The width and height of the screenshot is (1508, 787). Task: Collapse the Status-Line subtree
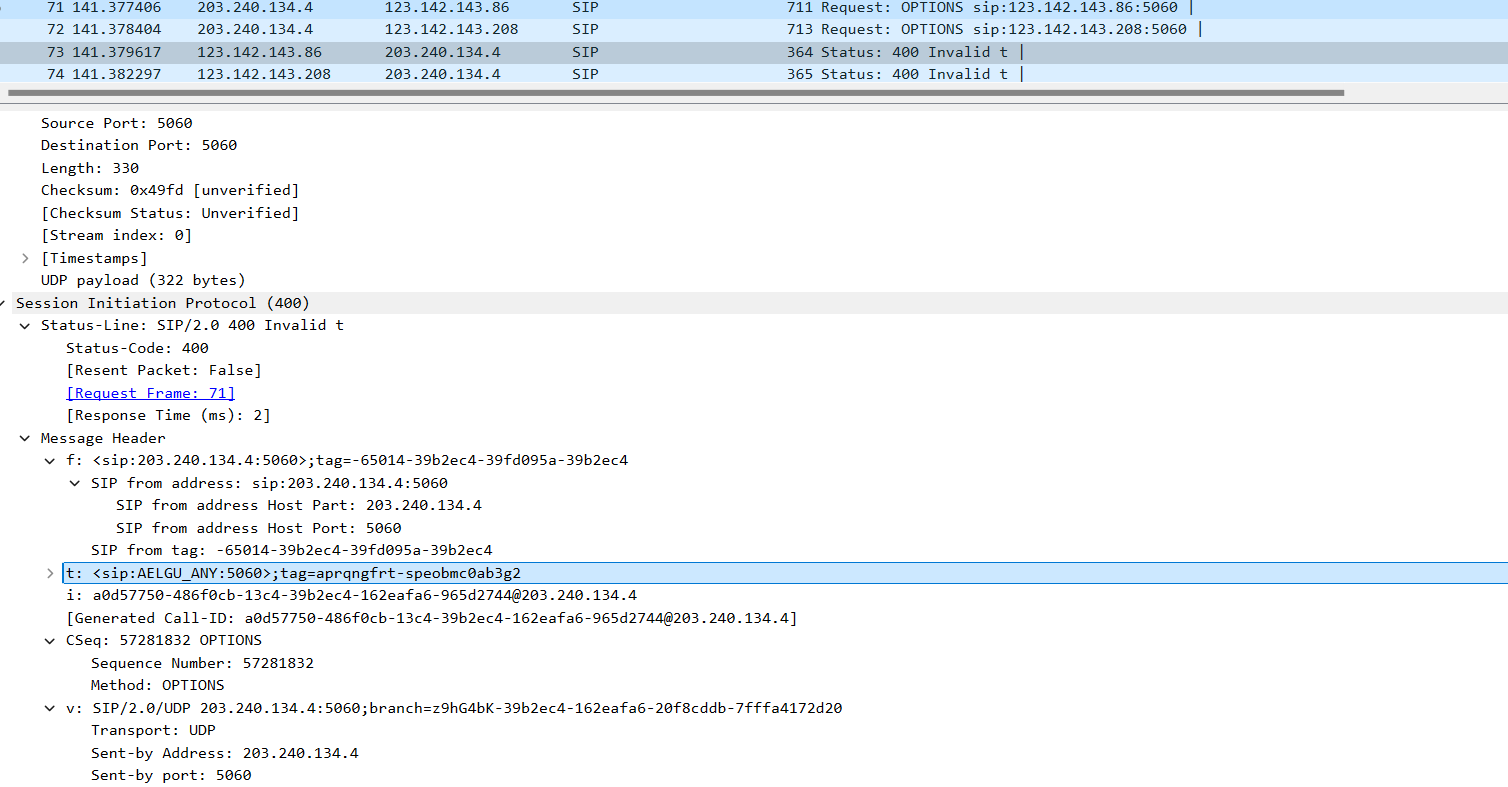[x=24, y=325]
